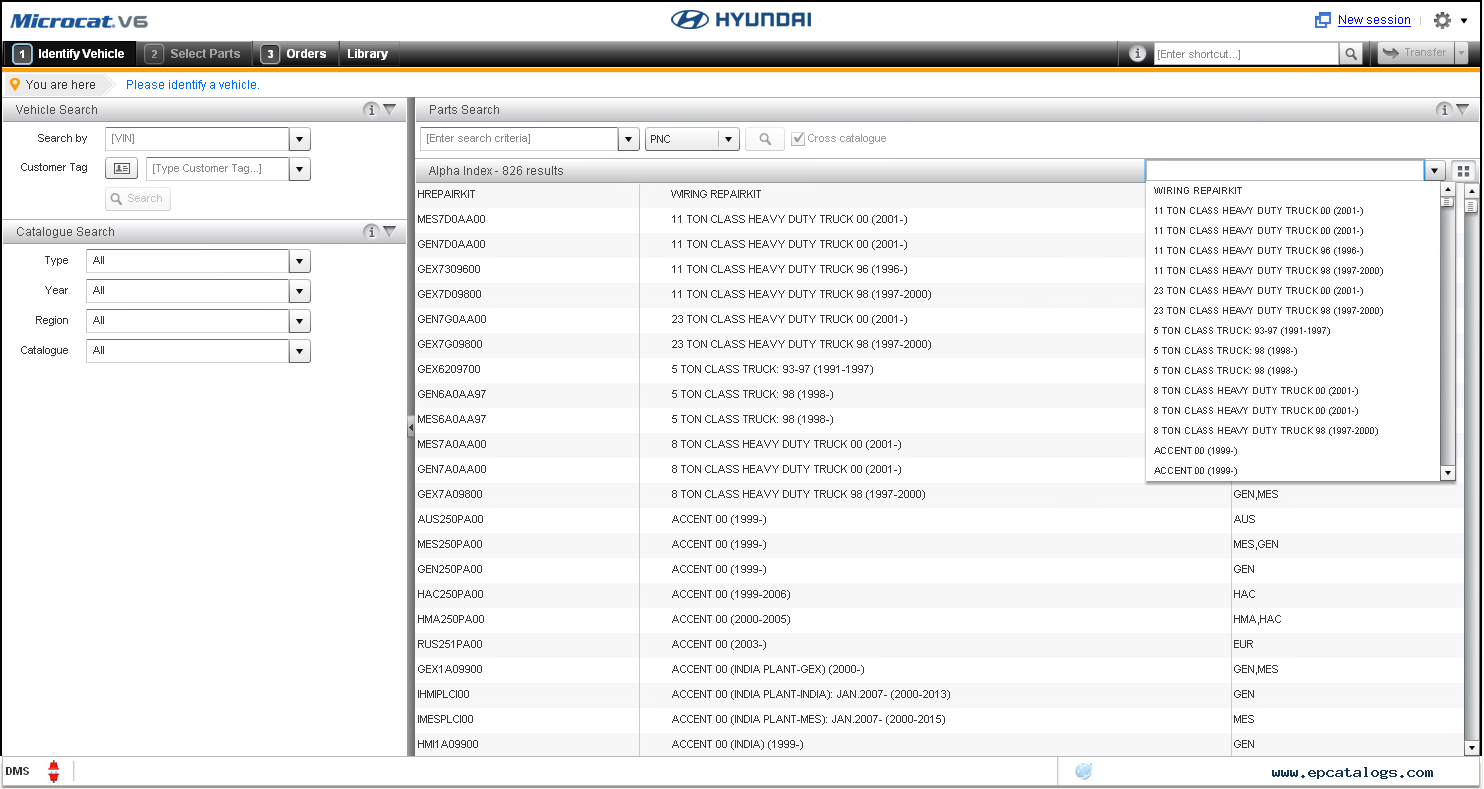1484x789 pixels.
Task: Collapse the Catalogue Search panel
Action: pyautogui.click(x=390, y=232)
